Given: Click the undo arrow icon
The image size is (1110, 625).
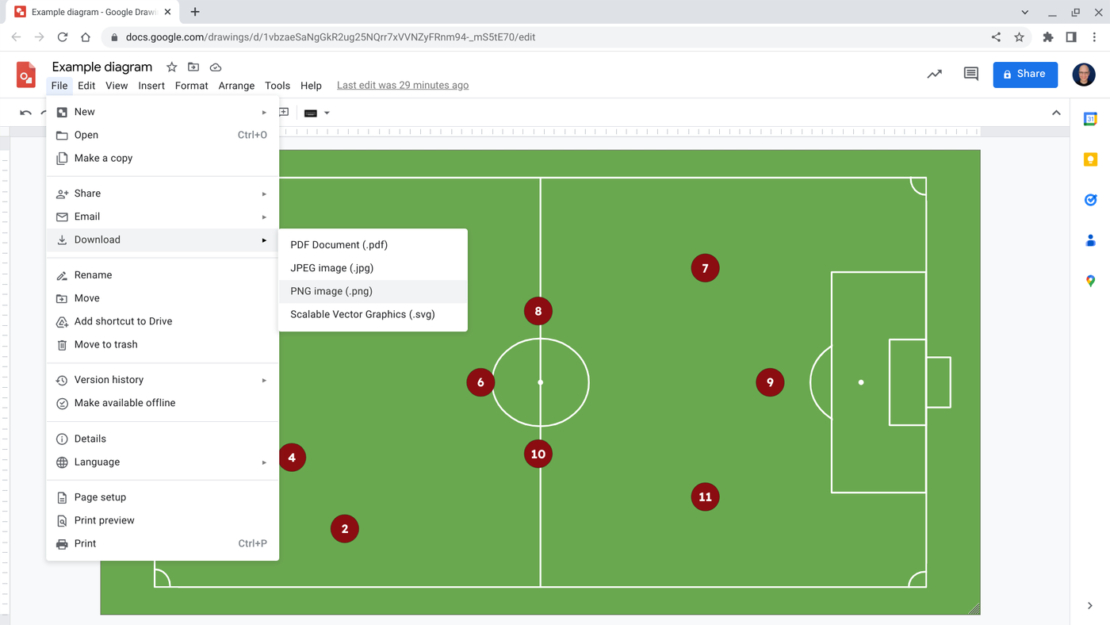Looking at the screenshot, I should click(26, 113).
